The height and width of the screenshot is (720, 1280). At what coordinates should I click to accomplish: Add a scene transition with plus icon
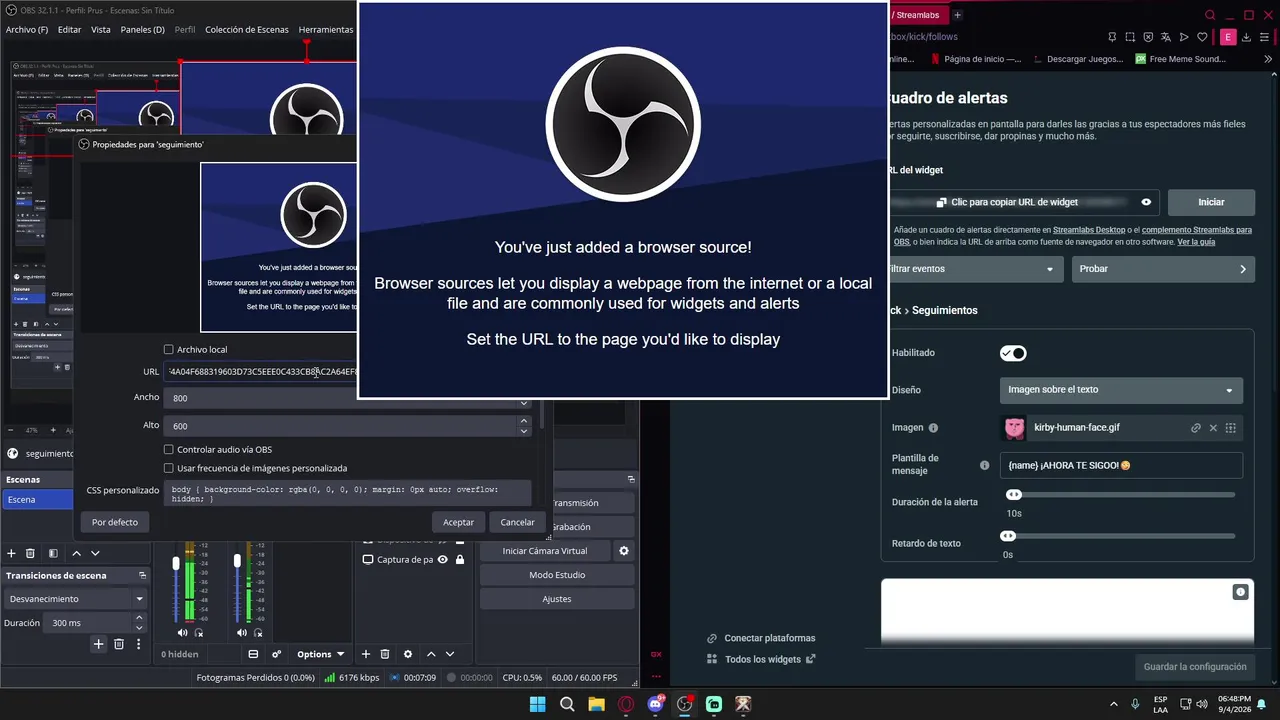(x=98, y=644)
